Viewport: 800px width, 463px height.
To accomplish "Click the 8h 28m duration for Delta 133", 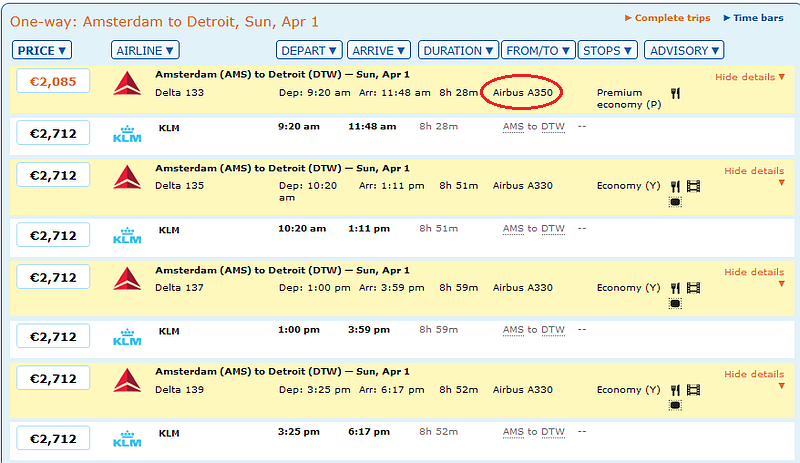I will 459,92.
